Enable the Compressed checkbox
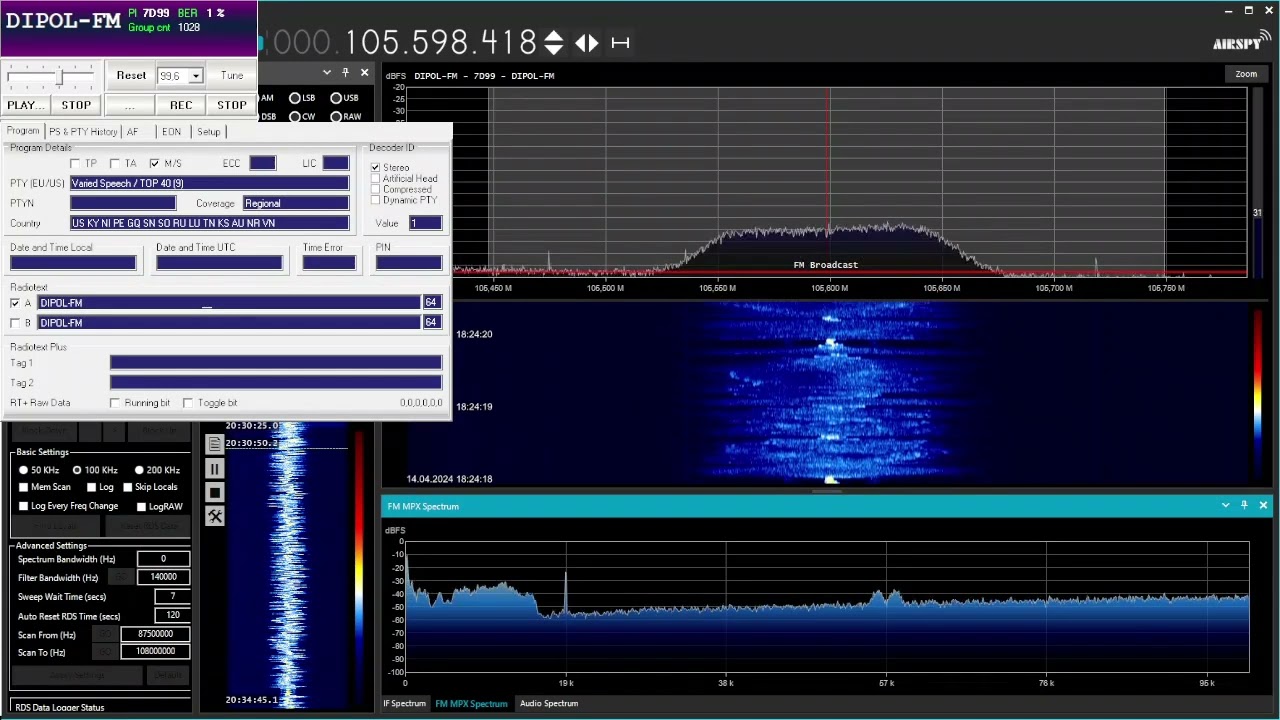 [x=376, y=189]
